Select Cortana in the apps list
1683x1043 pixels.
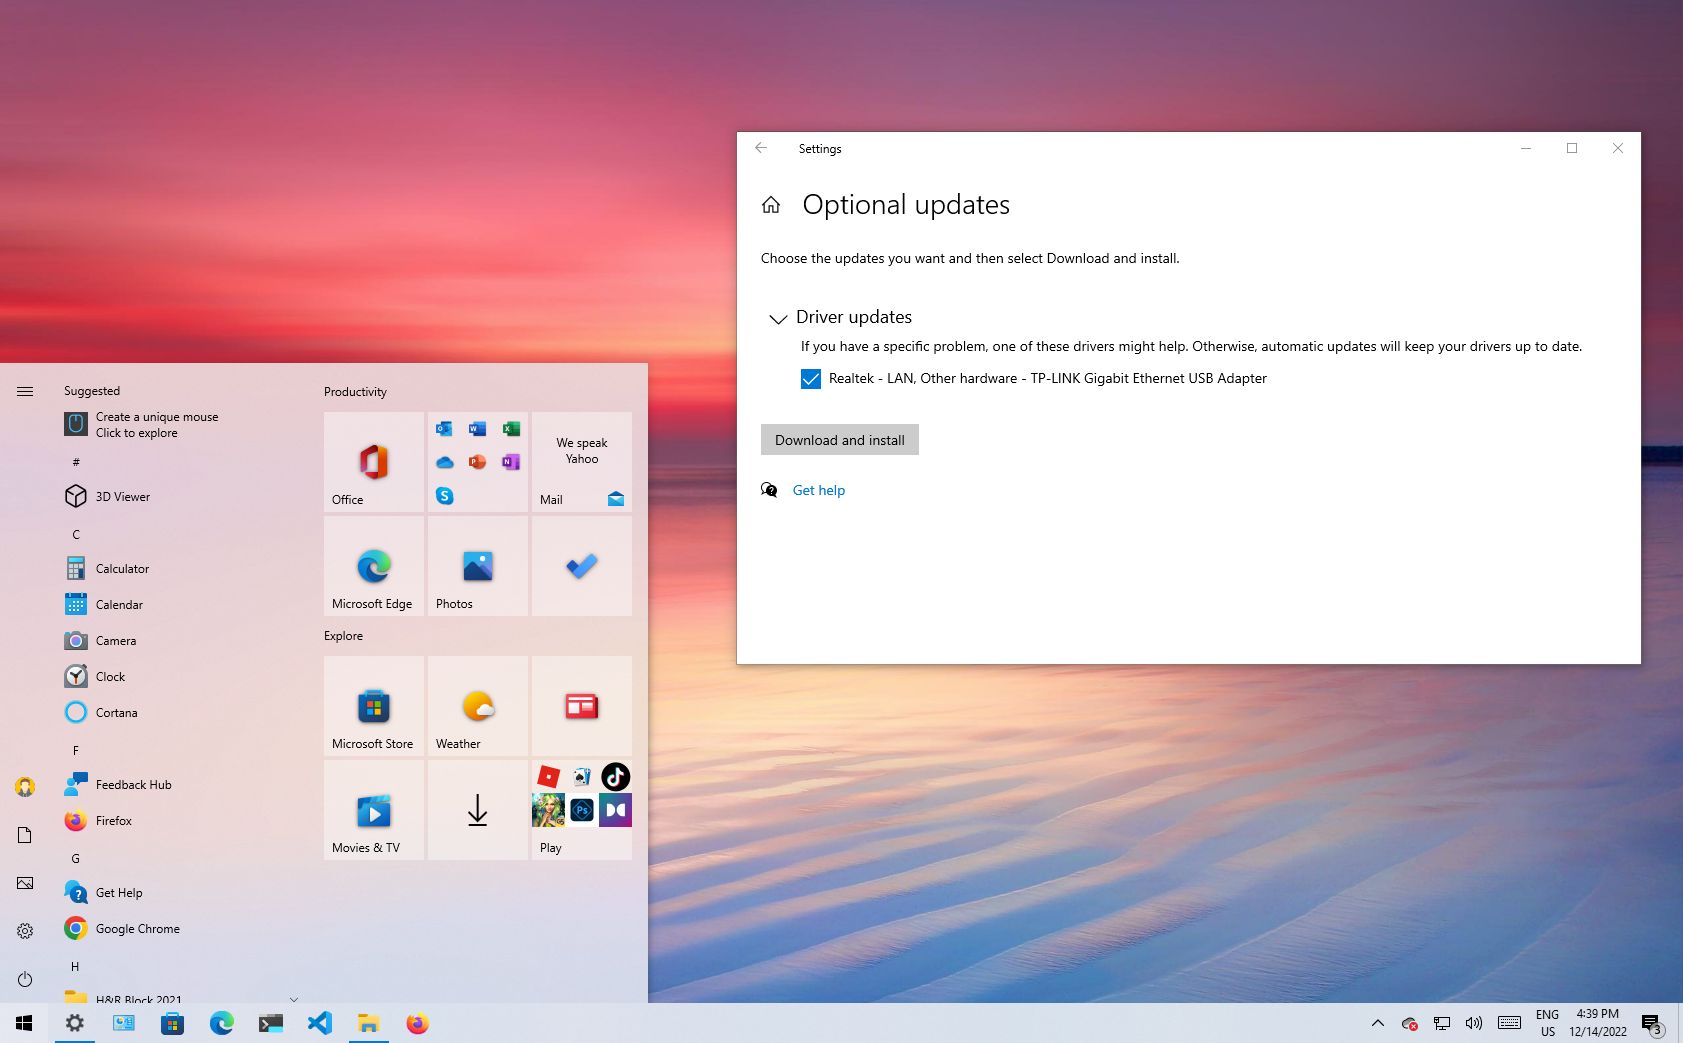point(116,712)
